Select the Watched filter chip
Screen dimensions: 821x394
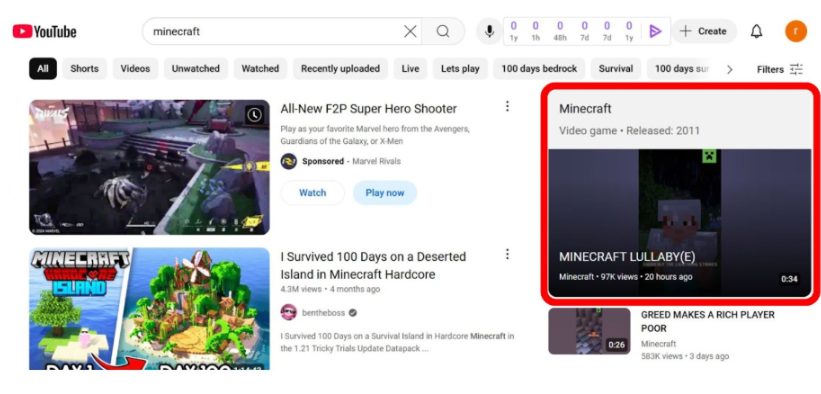pos(260,69)
